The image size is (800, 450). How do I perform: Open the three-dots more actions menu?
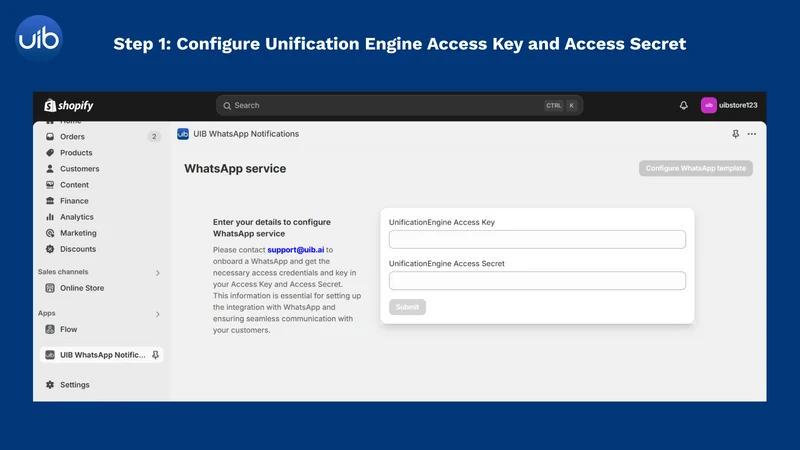click(x=752, y=134)
